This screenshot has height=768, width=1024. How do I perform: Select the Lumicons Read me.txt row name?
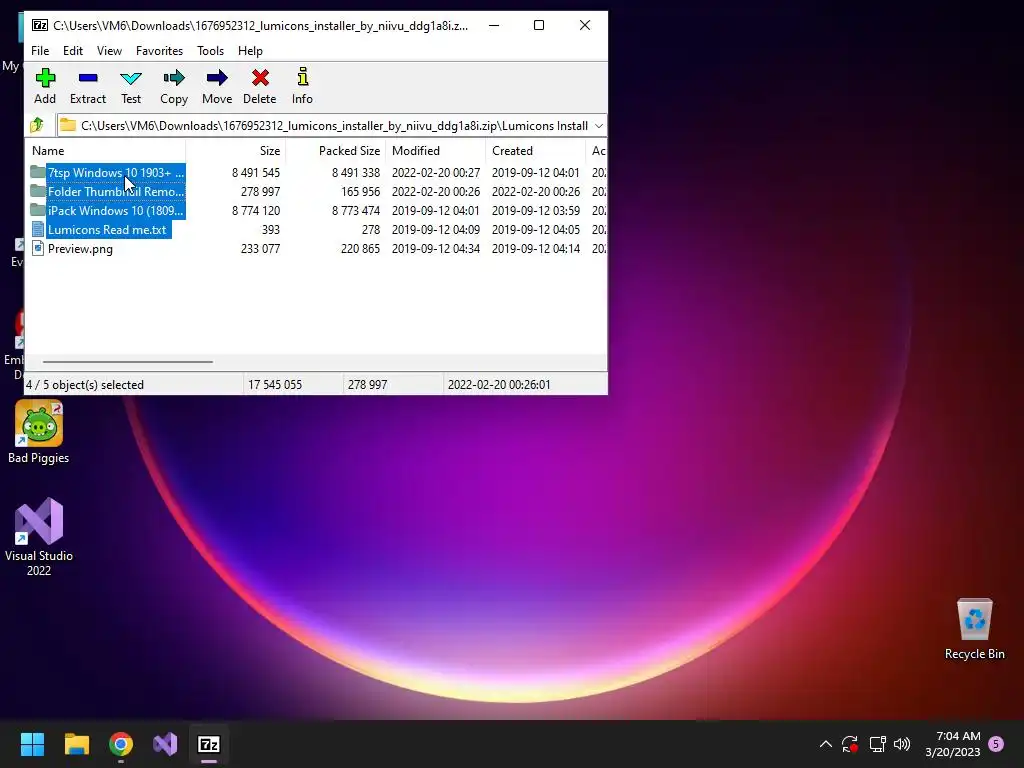(107, 230)
